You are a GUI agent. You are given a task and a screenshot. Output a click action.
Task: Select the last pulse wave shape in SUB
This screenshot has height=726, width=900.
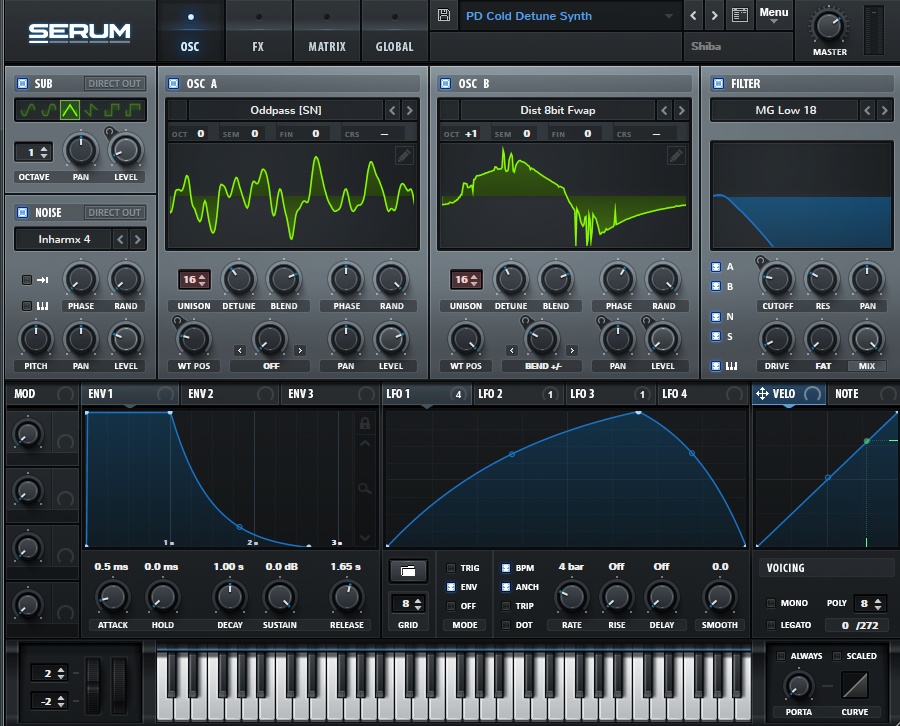tap(134, 110)
